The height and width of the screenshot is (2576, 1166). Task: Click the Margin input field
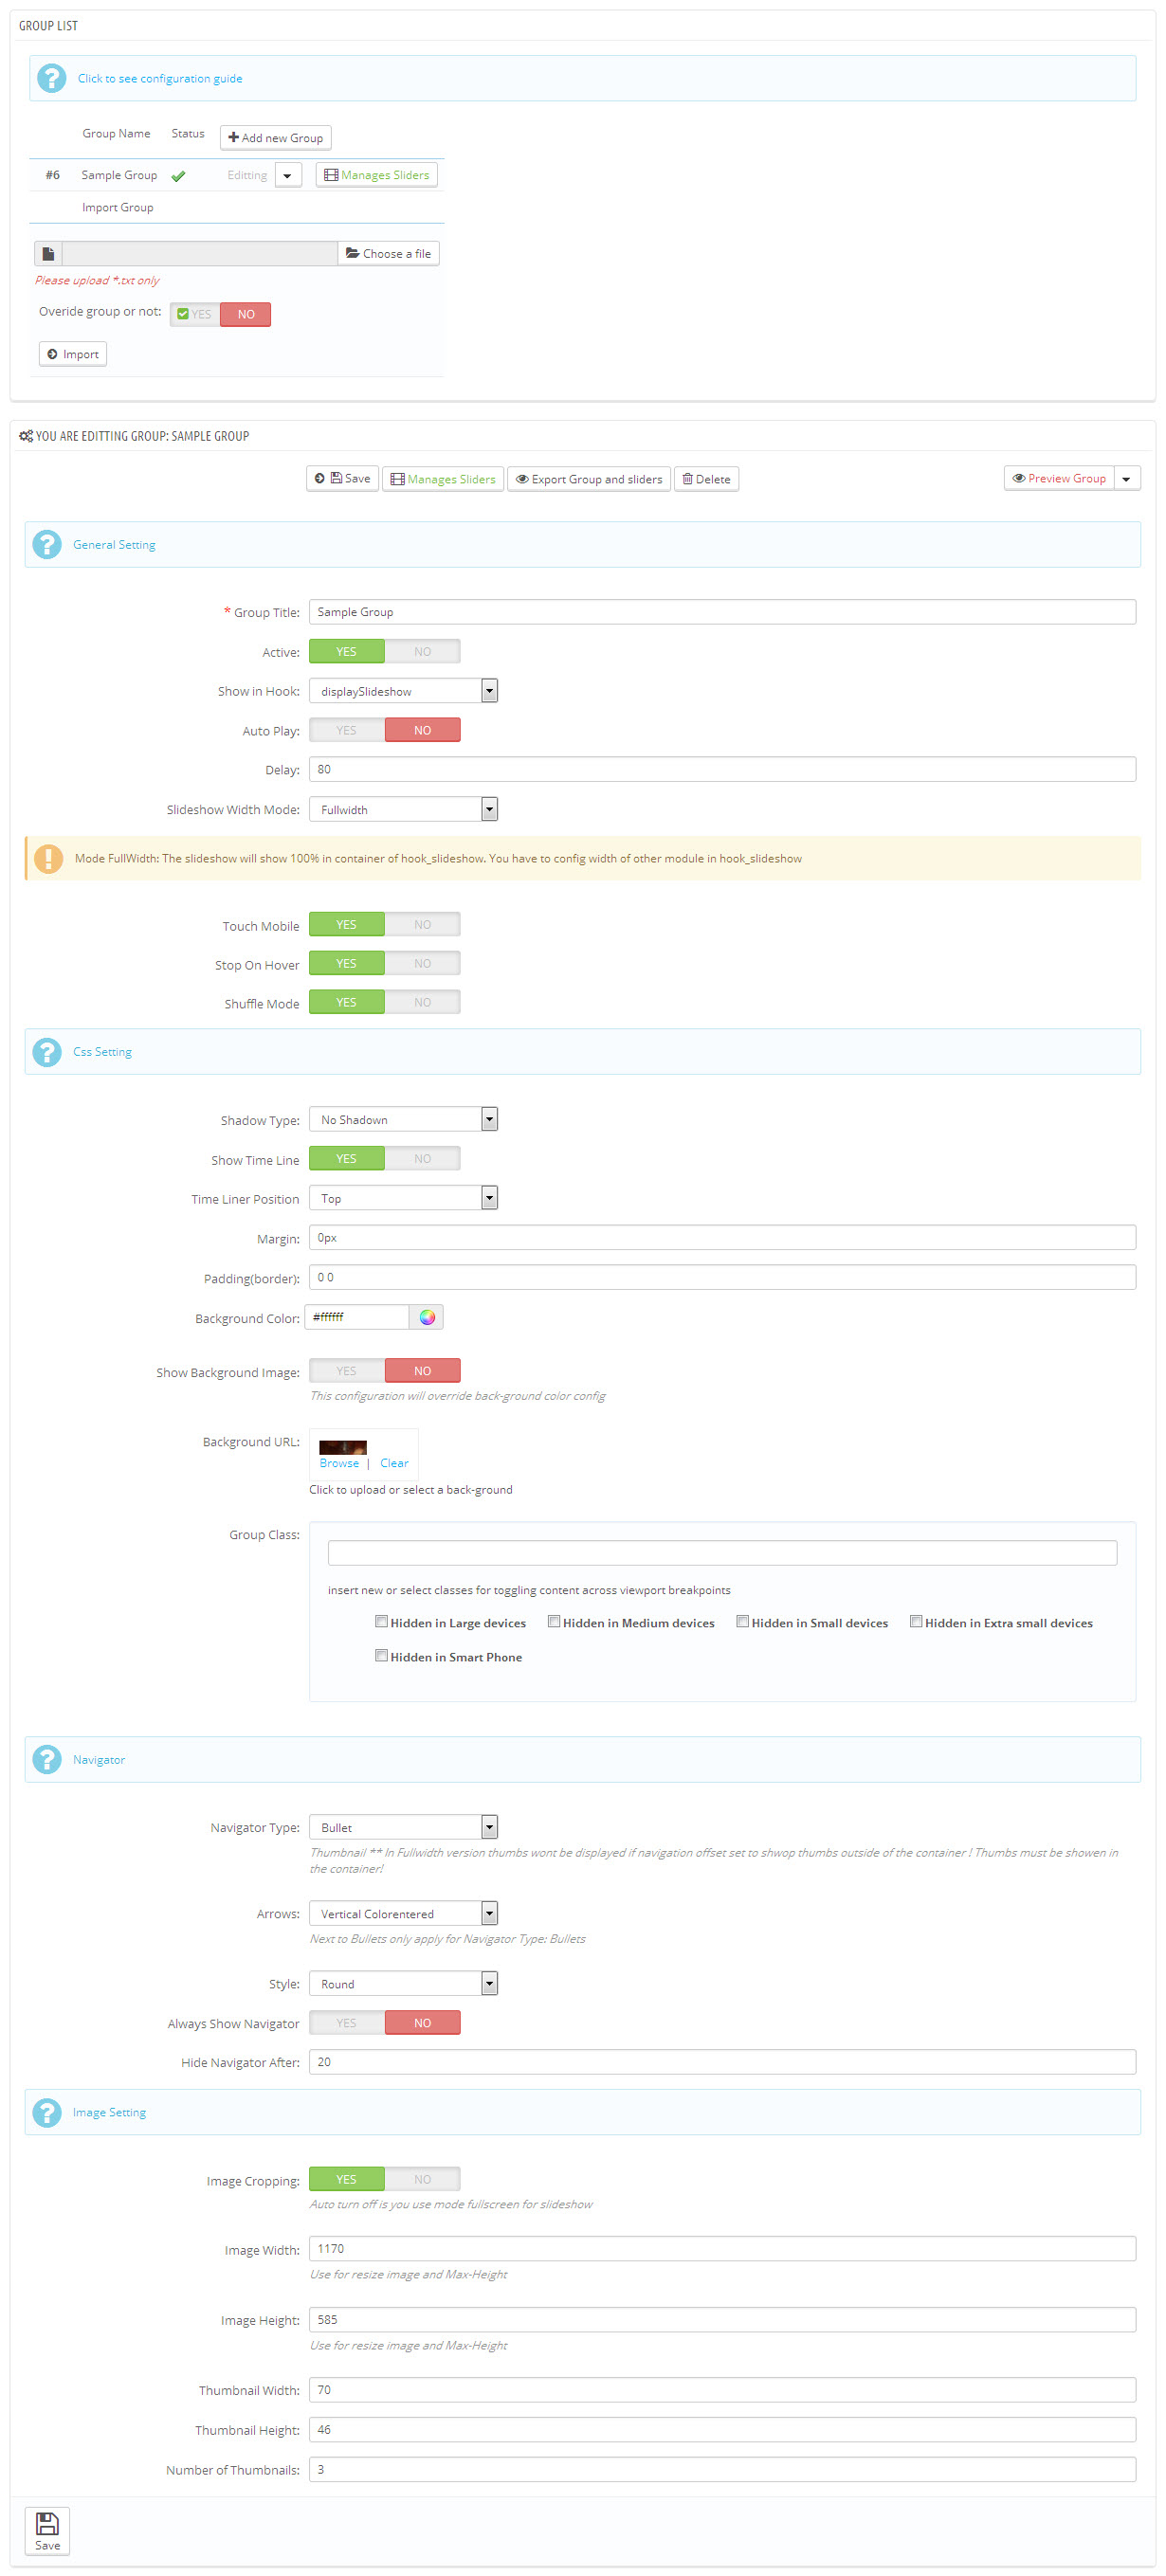click(x=722, y=1238)
